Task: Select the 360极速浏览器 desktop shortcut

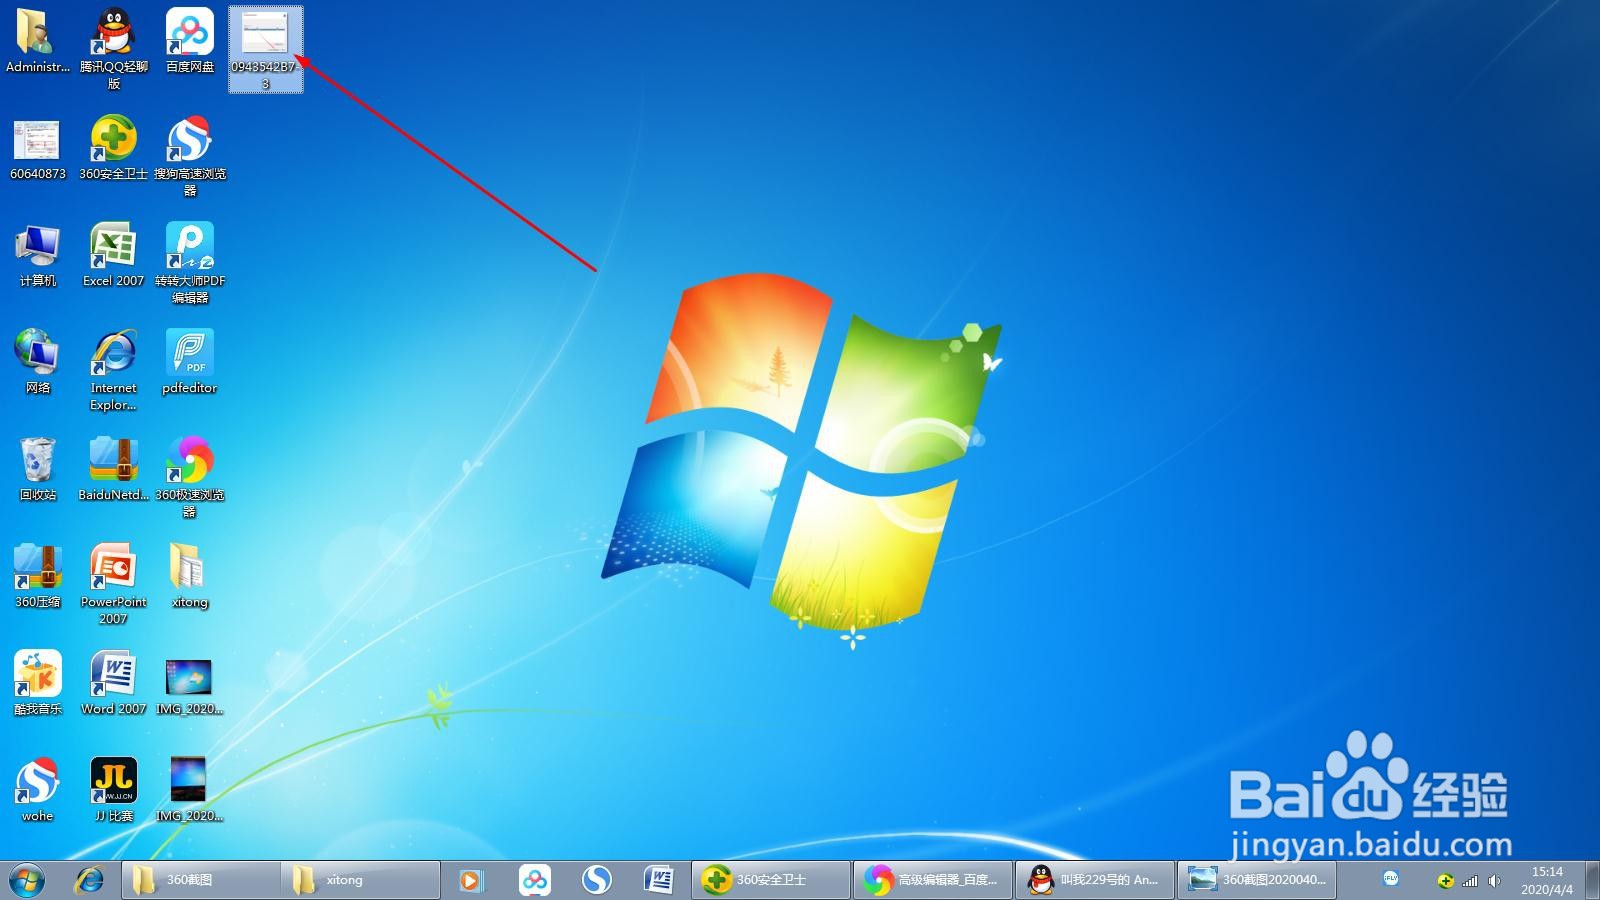Action: [x=190, y=477]
